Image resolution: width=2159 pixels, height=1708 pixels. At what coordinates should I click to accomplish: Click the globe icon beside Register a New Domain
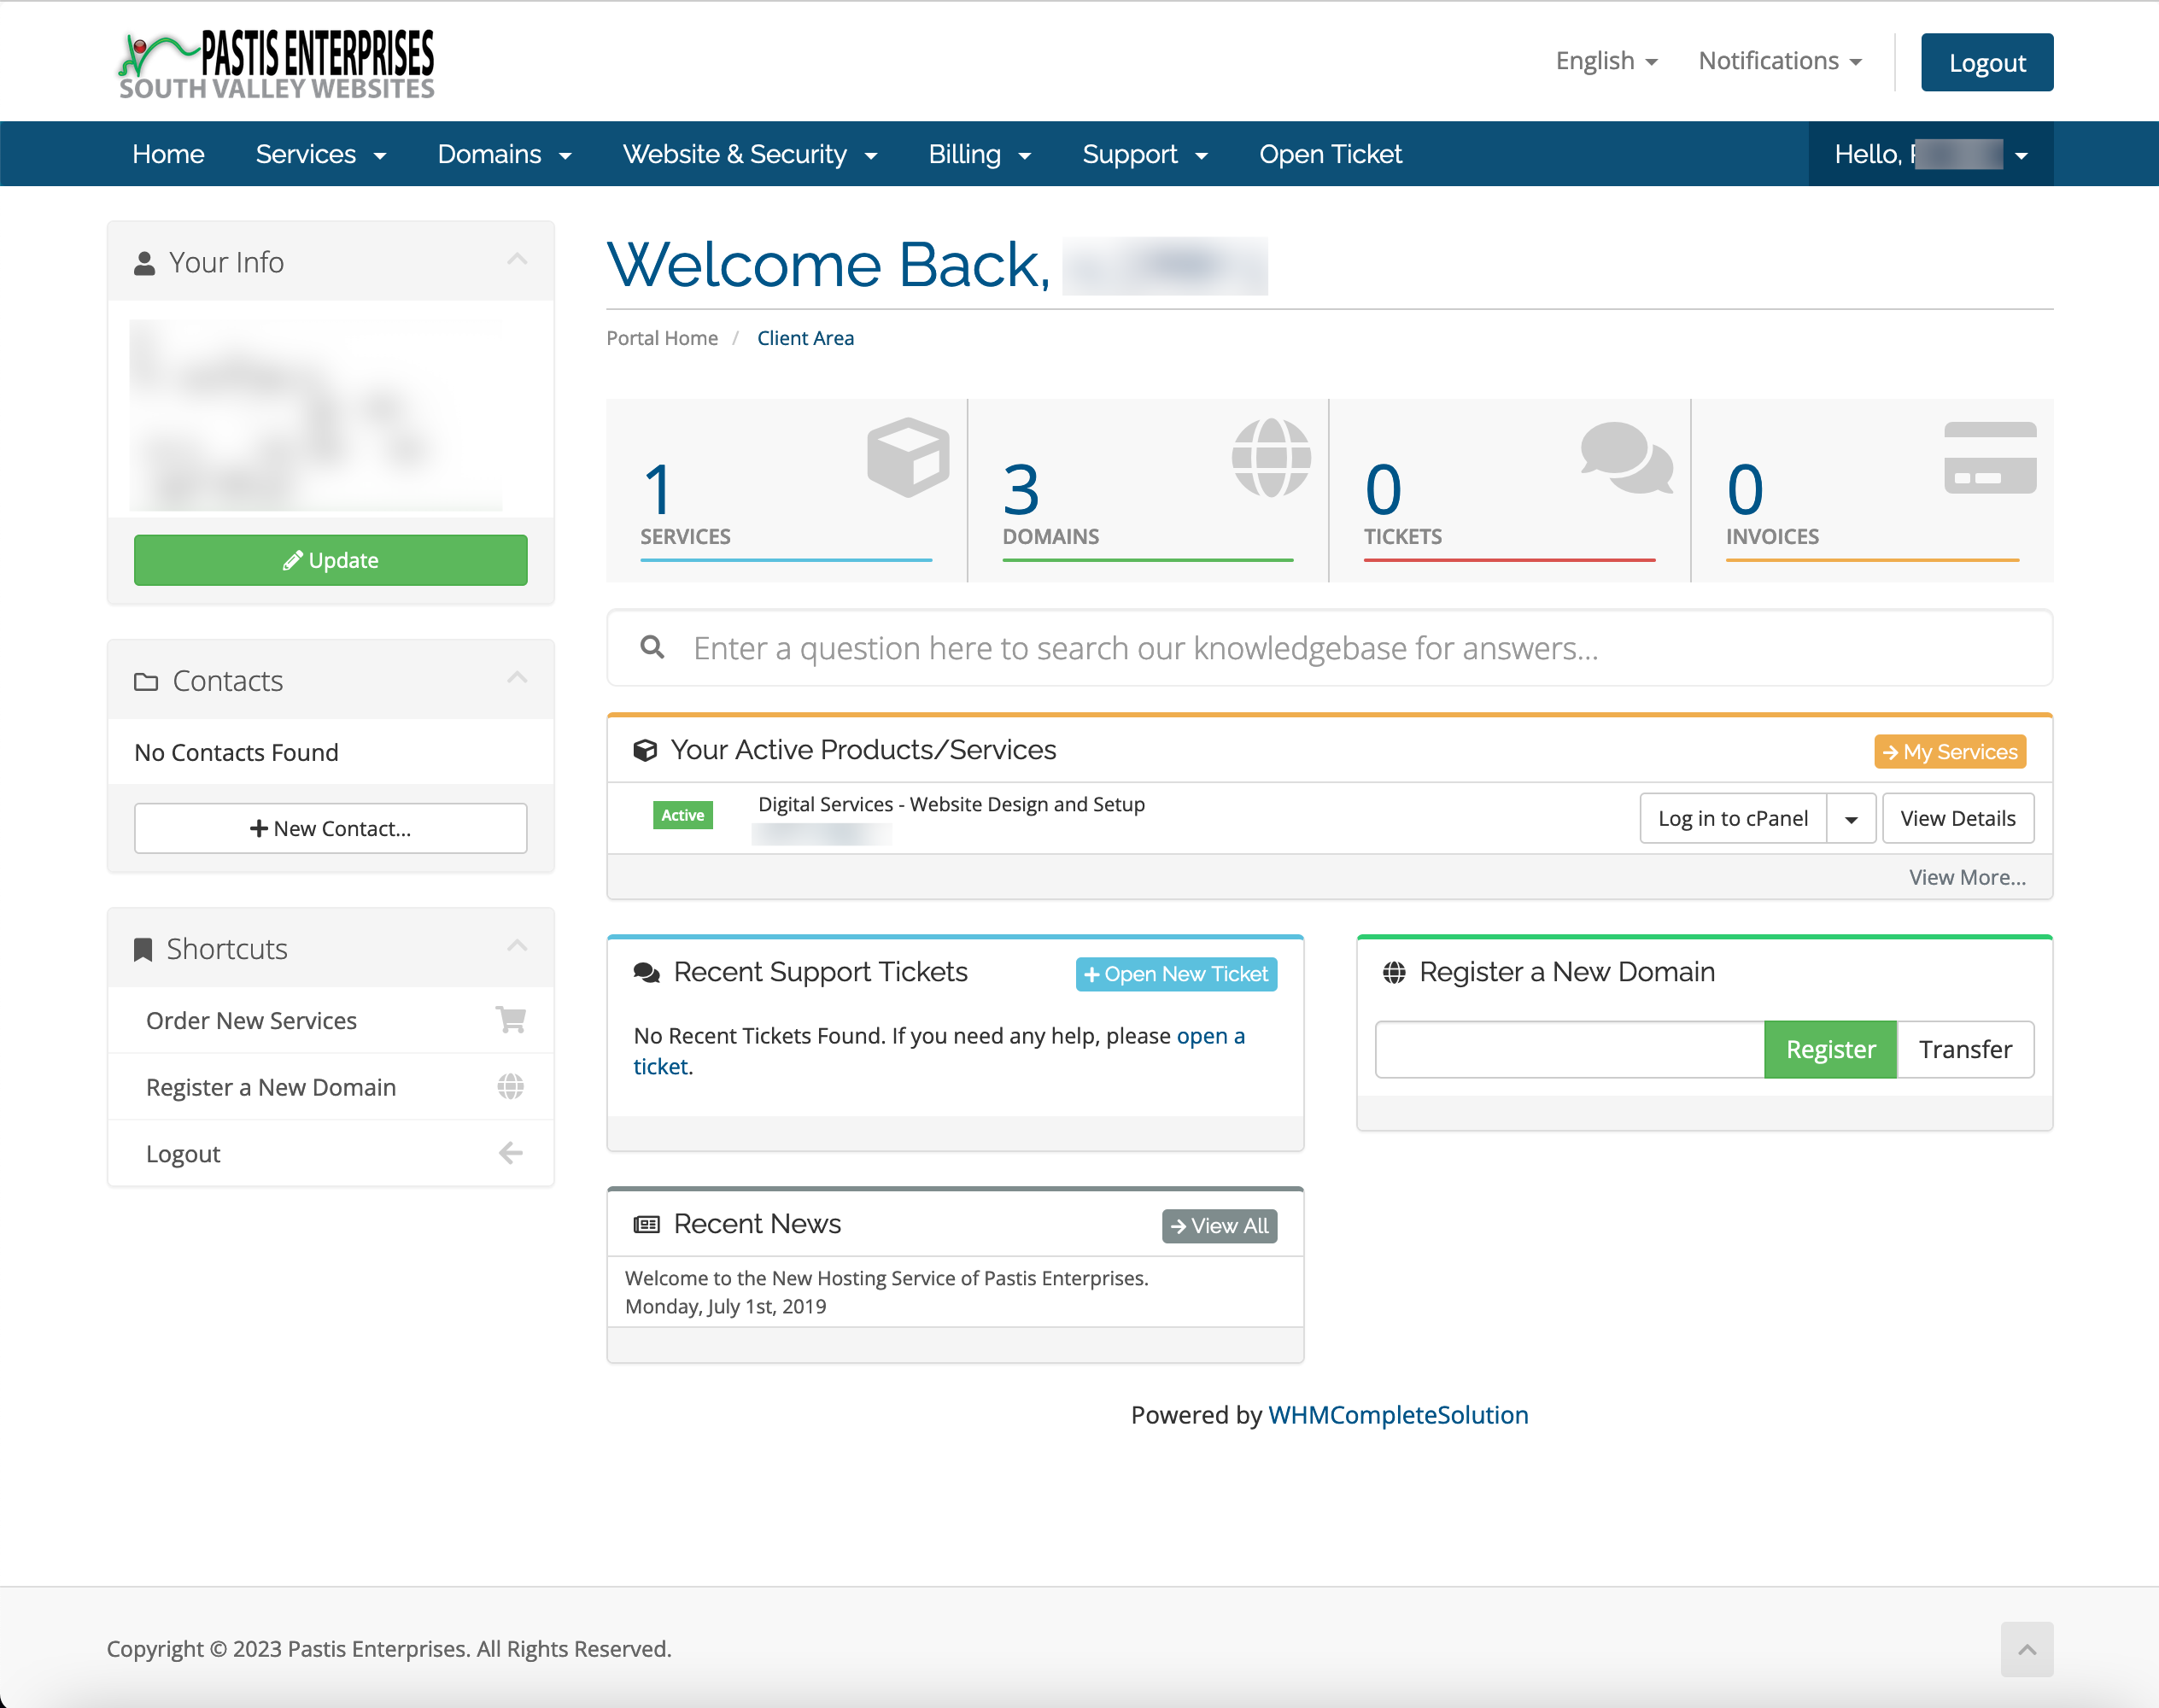pyautogui.click(x=510, y=1086)
